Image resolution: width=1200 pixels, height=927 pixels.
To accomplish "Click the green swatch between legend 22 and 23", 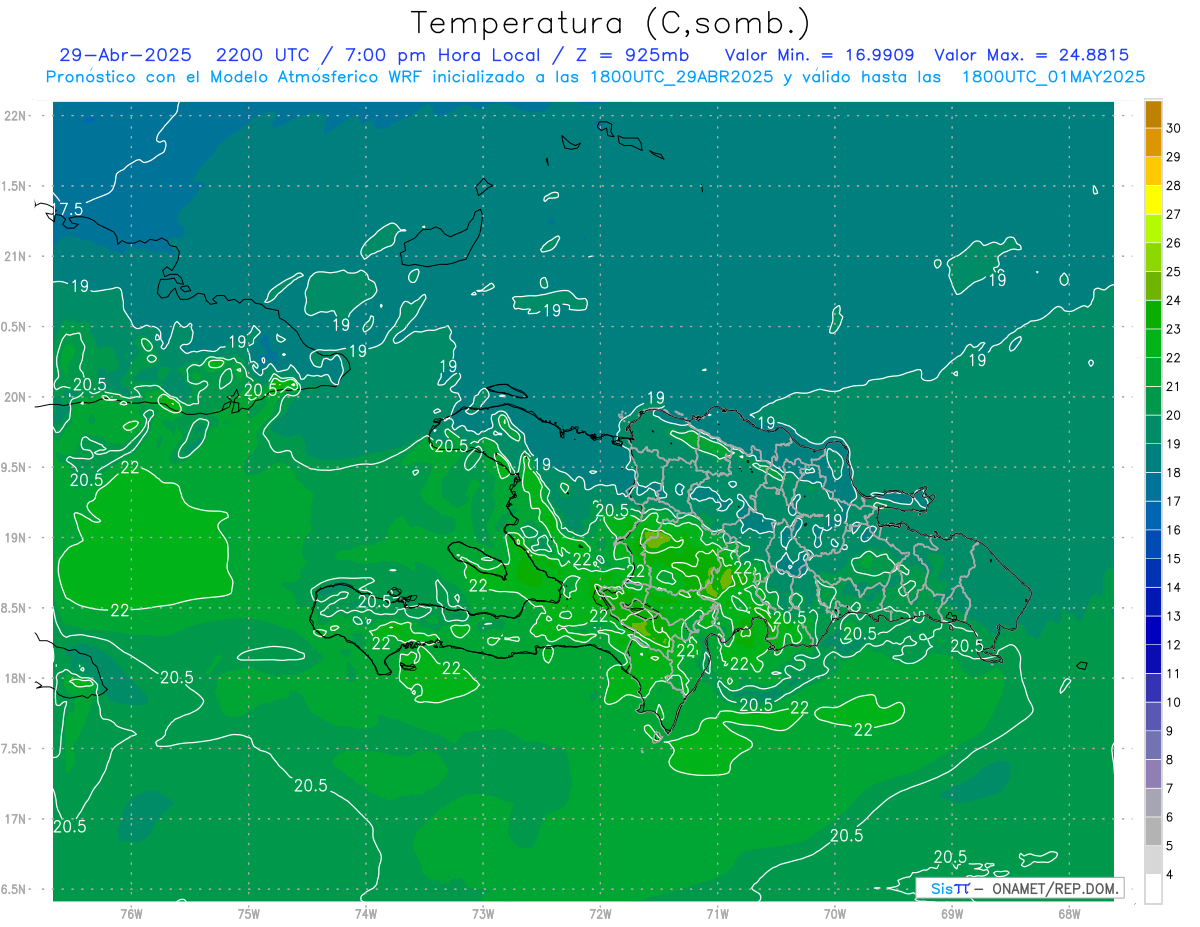I will pyautogui.click(x=1153, y=343).
